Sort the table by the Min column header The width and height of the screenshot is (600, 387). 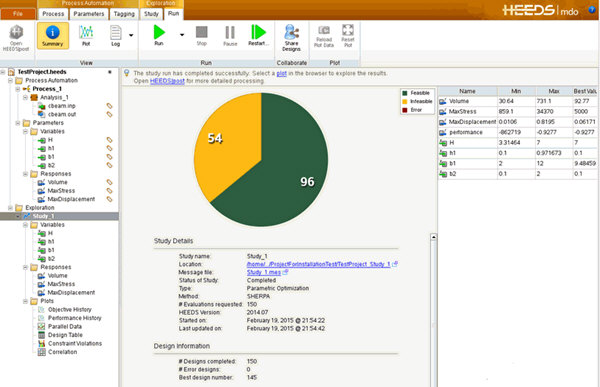point(516,91)
